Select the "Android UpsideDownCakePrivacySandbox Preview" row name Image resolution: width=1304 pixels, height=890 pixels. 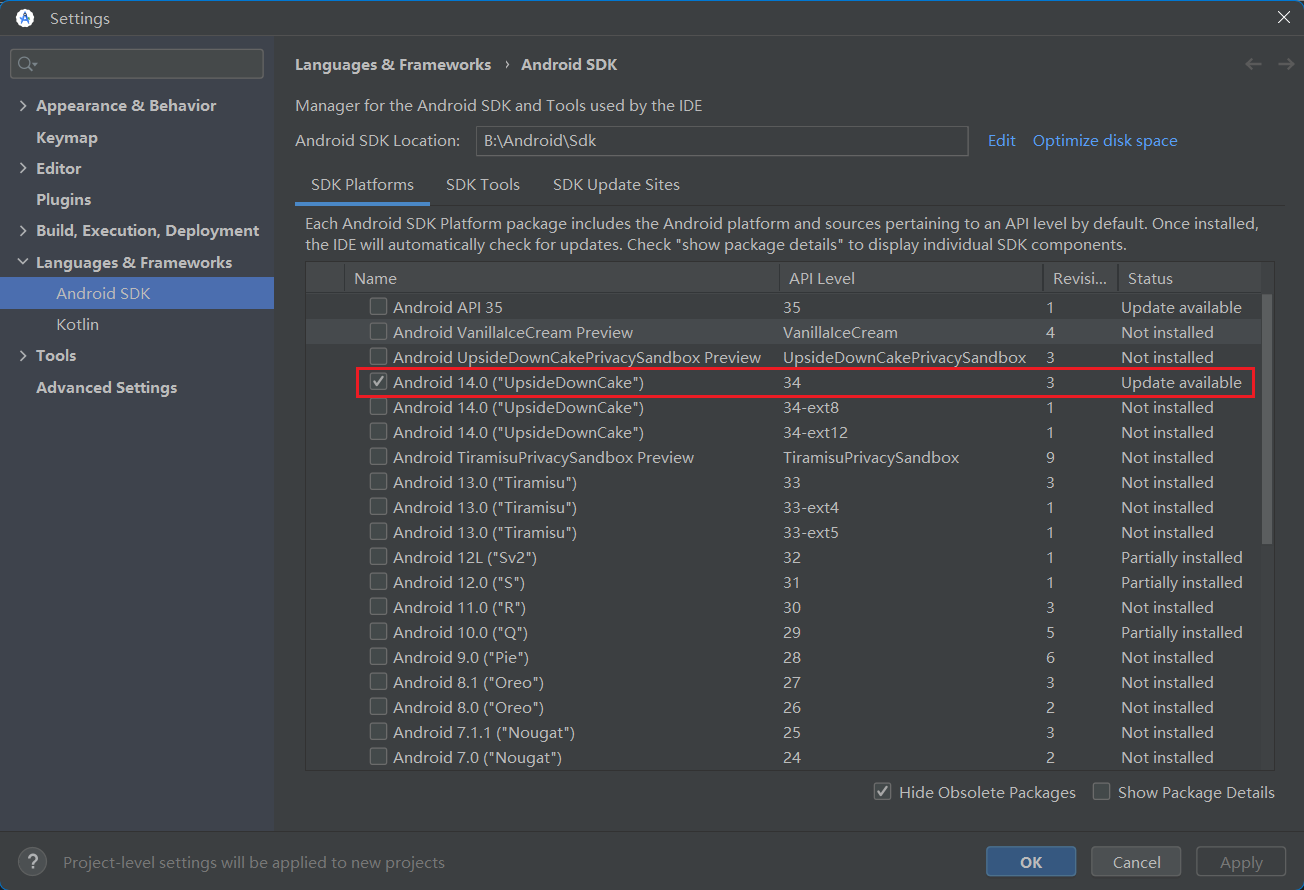pyautogui.click(x=577, y=357)
